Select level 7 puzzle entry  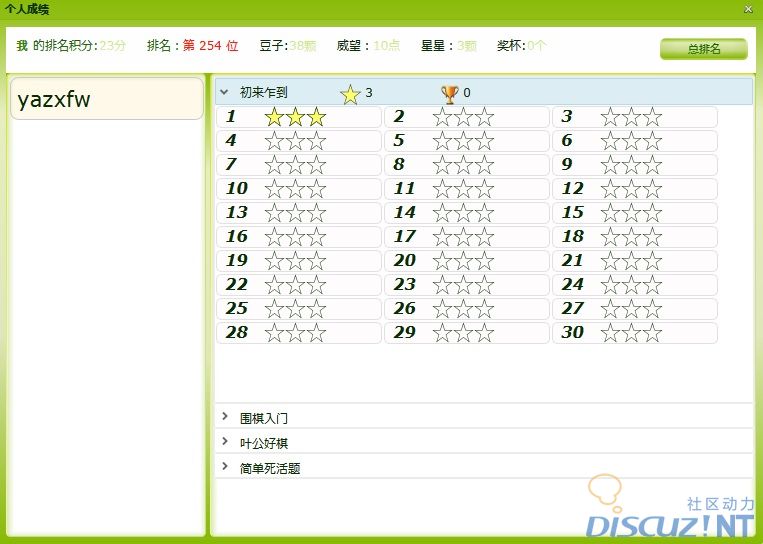297,165
